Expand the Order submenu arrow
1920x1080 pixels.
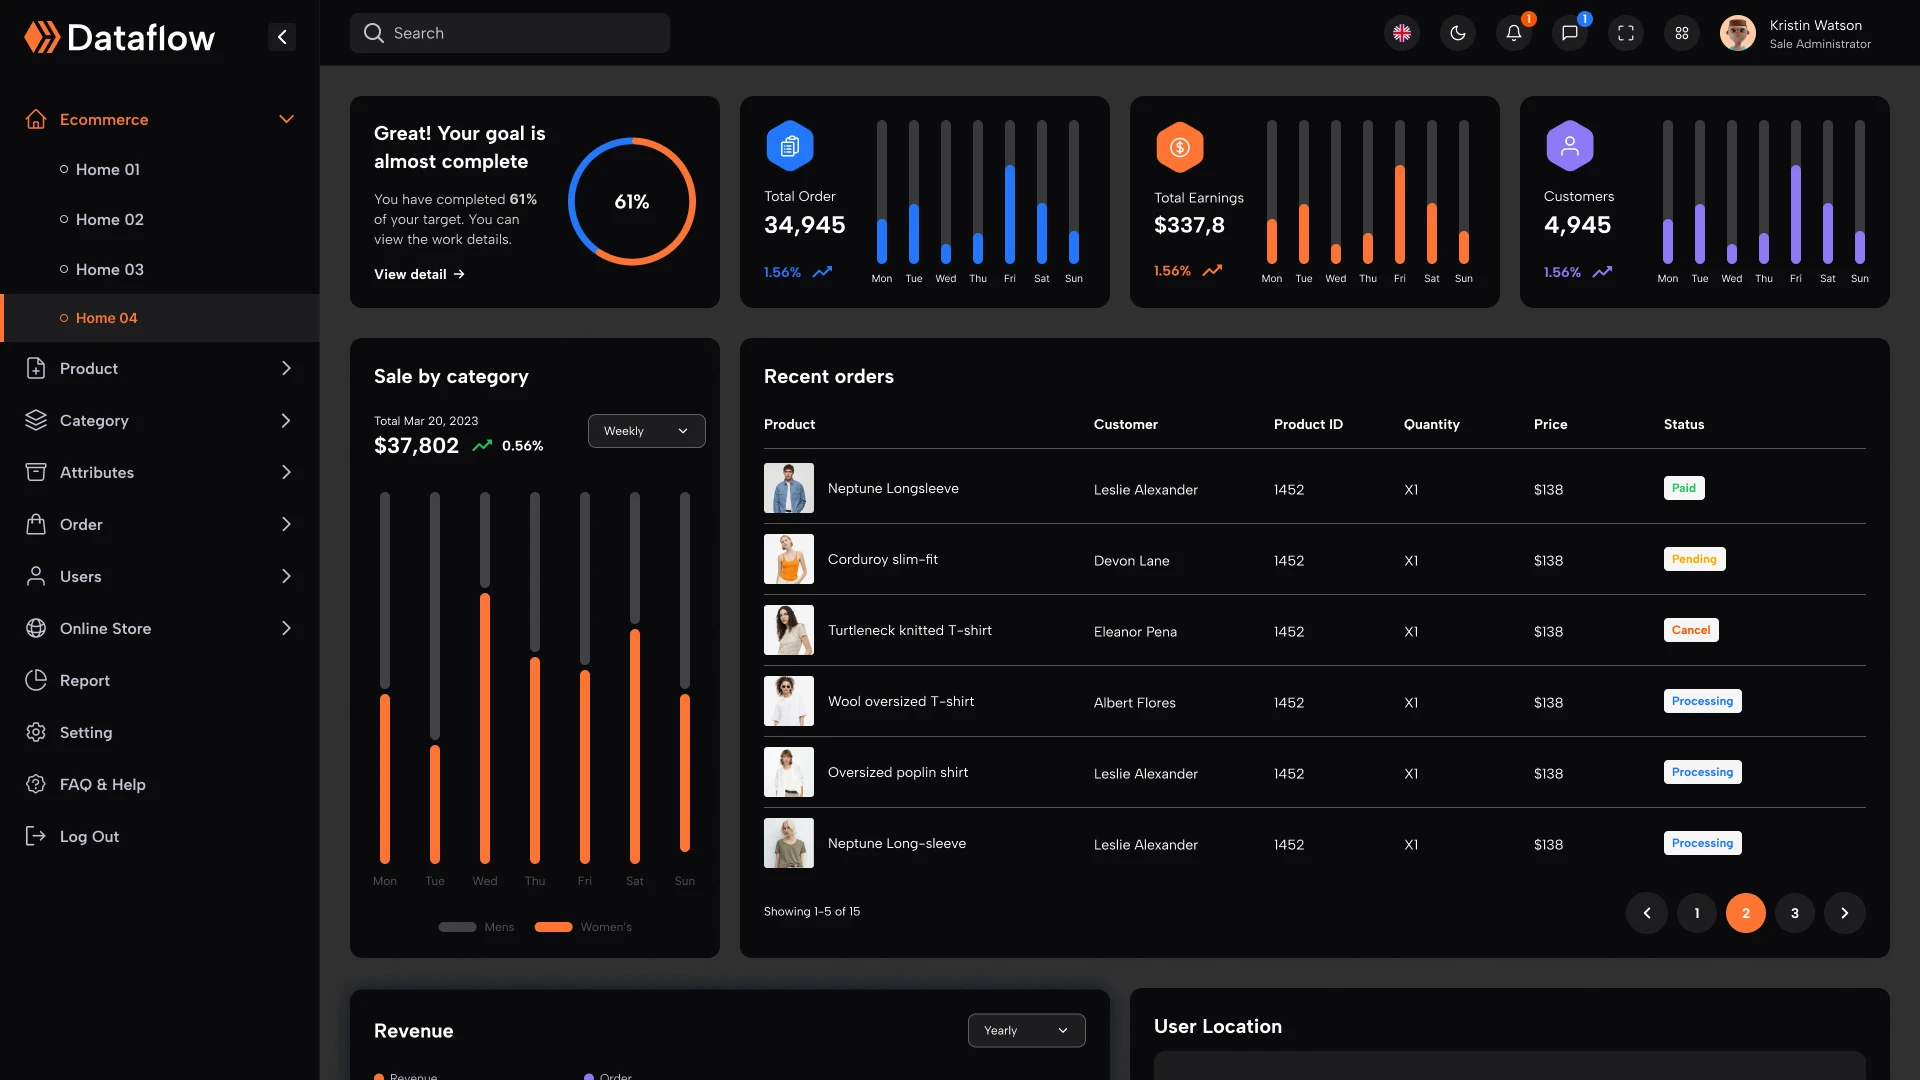click(x=287, y=524)
